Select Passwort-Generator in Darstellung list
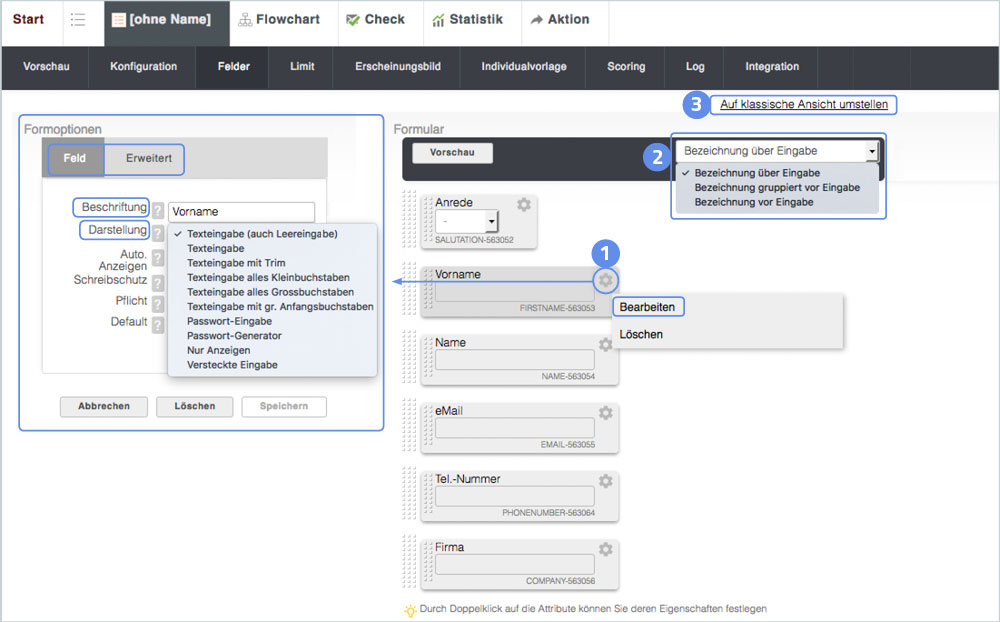 click(x=234, y=336)
